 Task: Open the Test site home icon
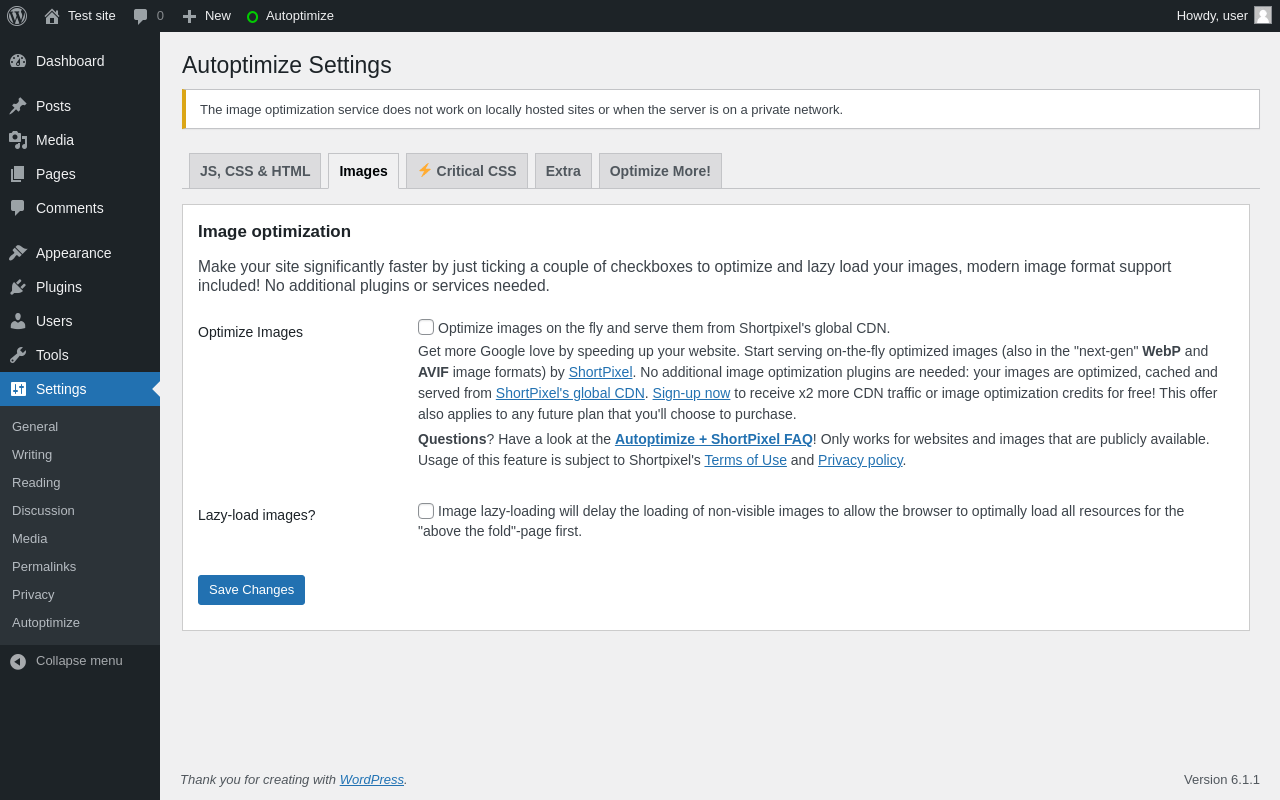coord(52,16)
